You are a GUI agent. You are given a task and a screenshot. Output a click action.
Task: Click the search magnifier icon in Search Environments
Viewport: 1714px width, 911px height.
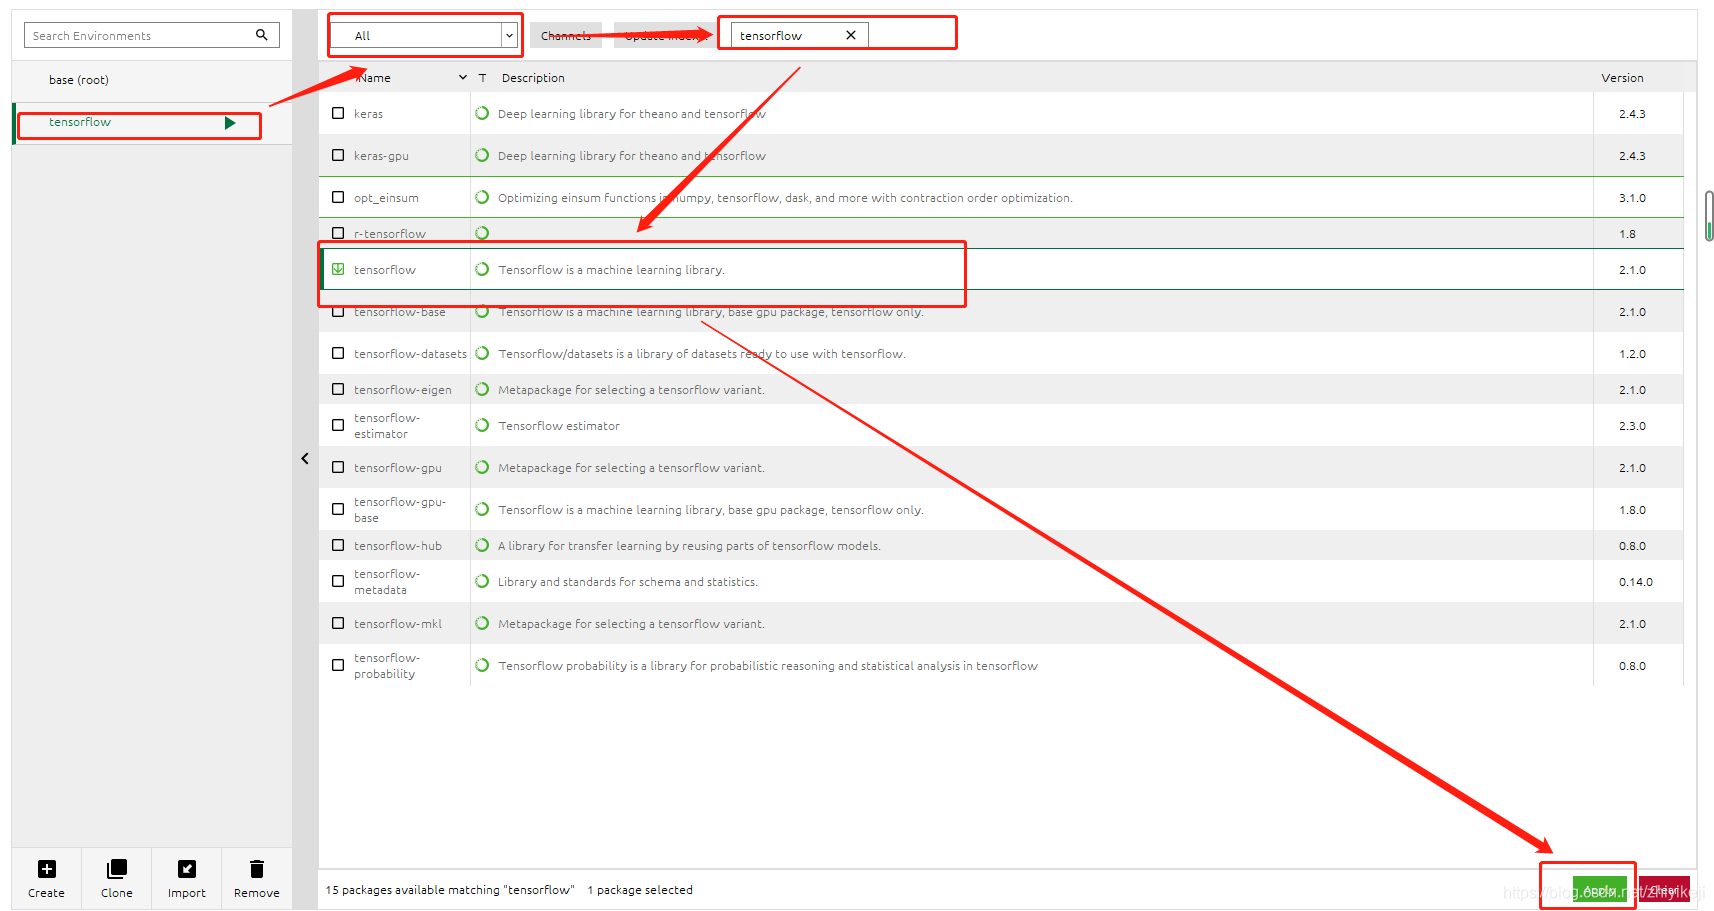[x=261, y=35]
